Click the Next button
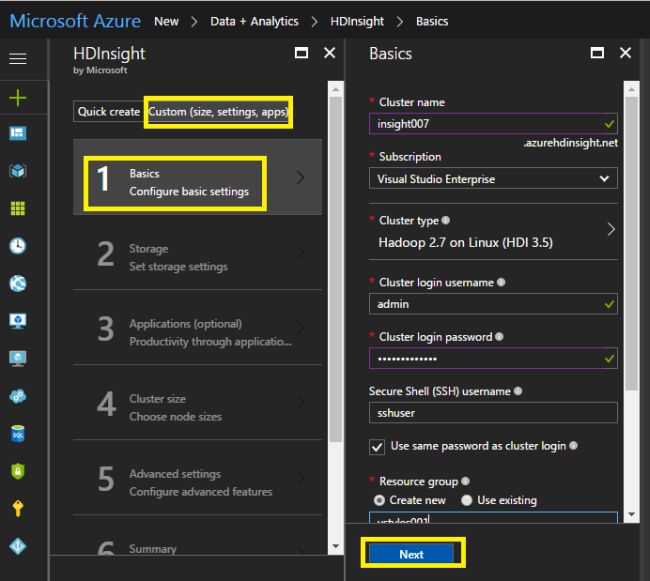The image size is (650, 581). (x=411, y=554)
